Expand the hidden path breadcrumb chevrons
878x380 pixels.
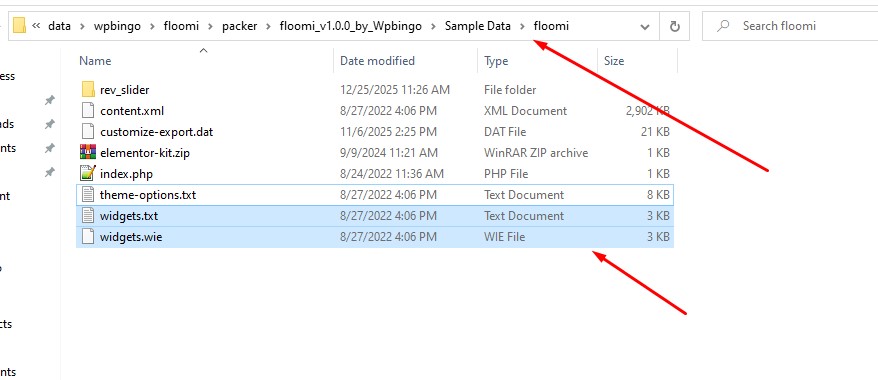point(37,26)
